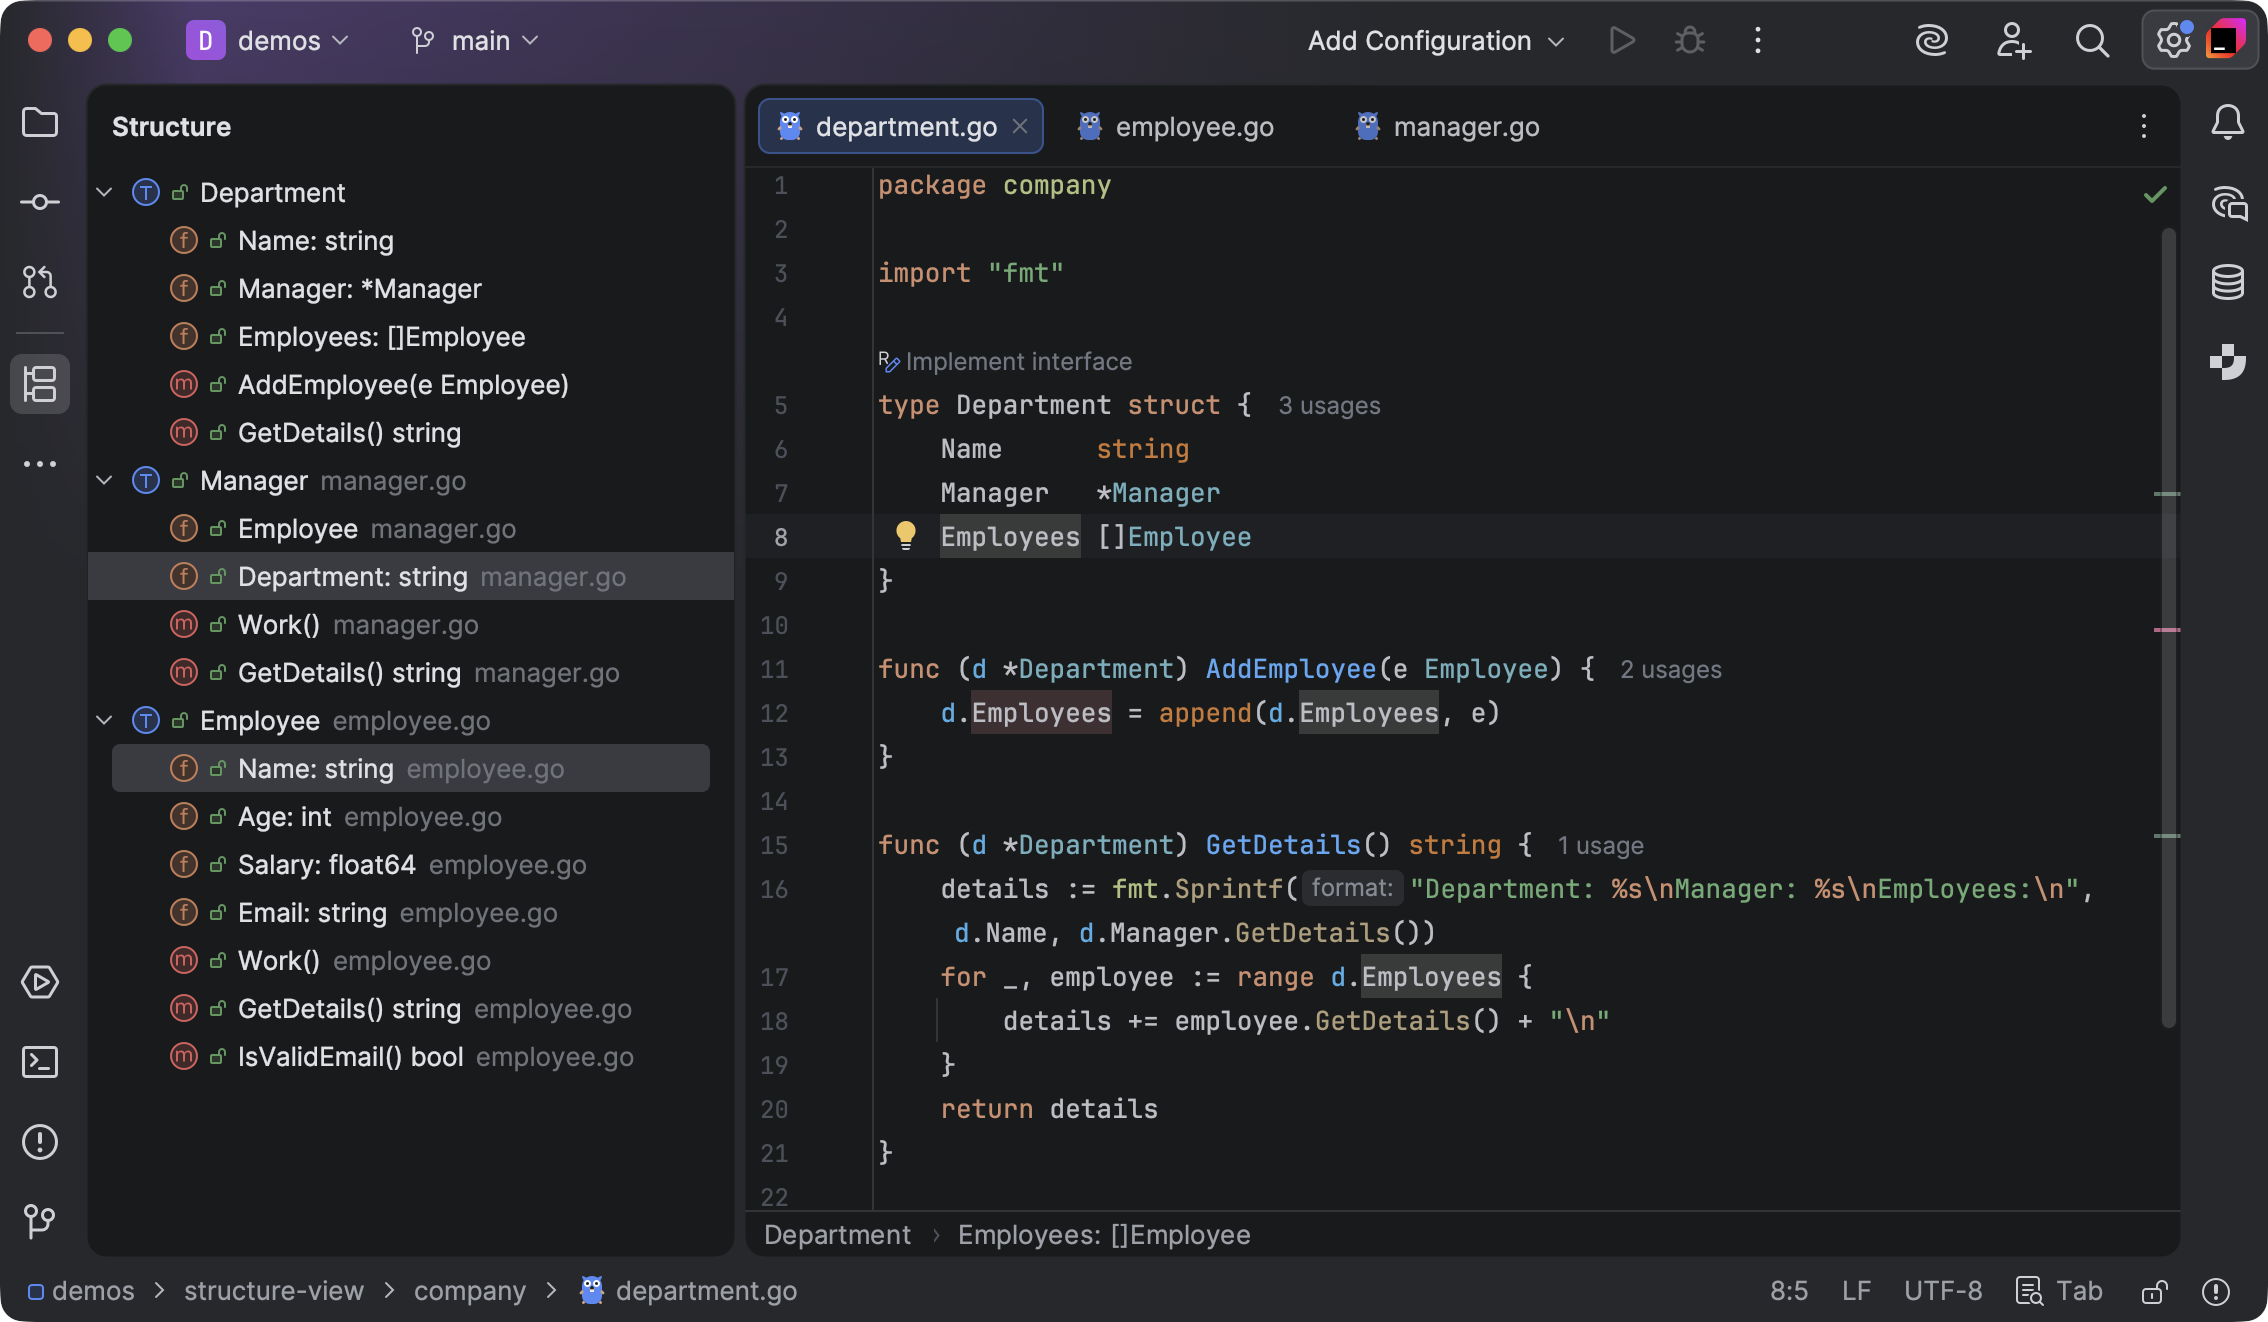Open the Pull Requests tool window
The image size is (2268, 1322).
(x=40, y=282)
